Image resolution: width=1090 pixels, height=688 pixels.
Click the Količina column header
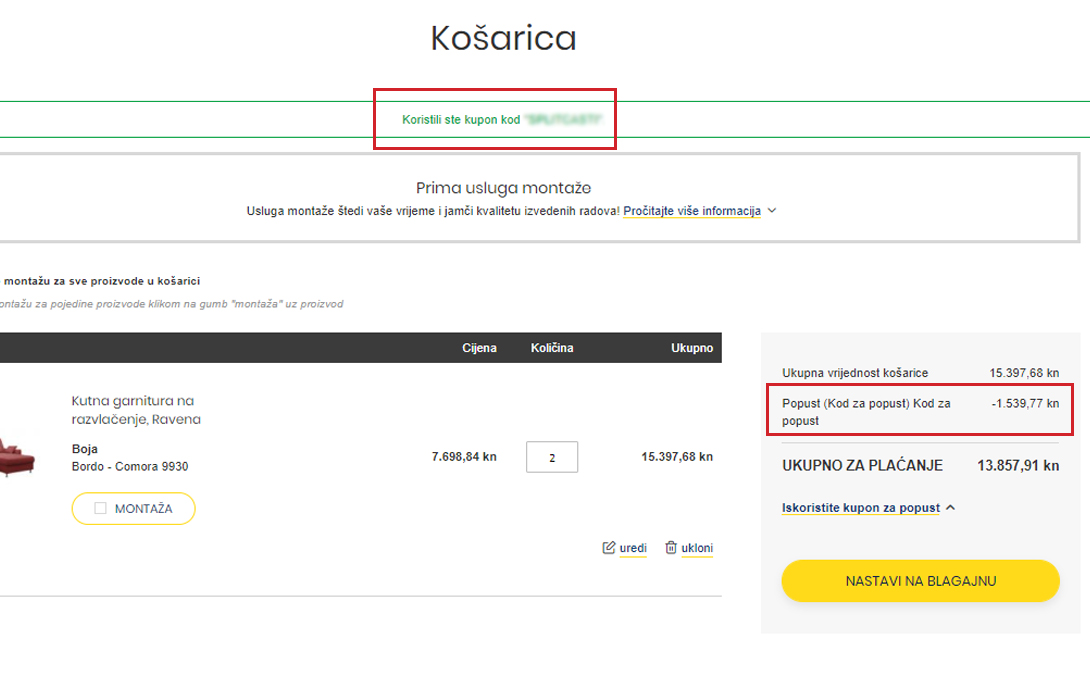click(552, 348)
